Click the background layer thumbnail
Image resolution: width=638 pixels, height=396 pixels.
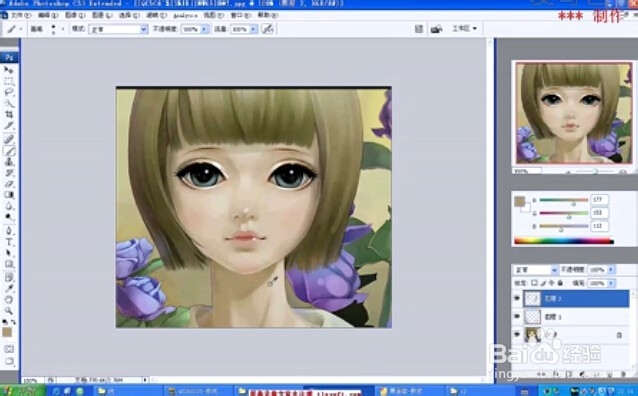point(533,335)
